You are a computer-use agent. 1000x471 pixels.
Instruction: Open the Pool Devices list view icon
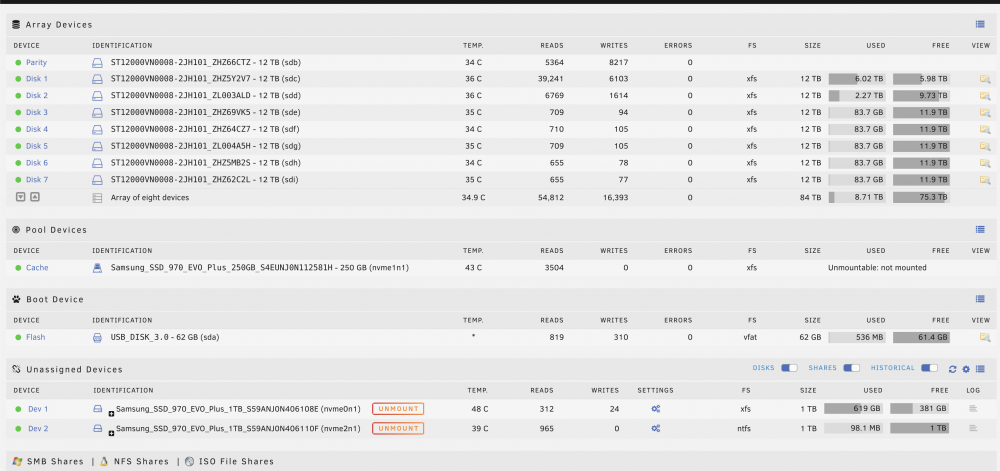(980, 229)
